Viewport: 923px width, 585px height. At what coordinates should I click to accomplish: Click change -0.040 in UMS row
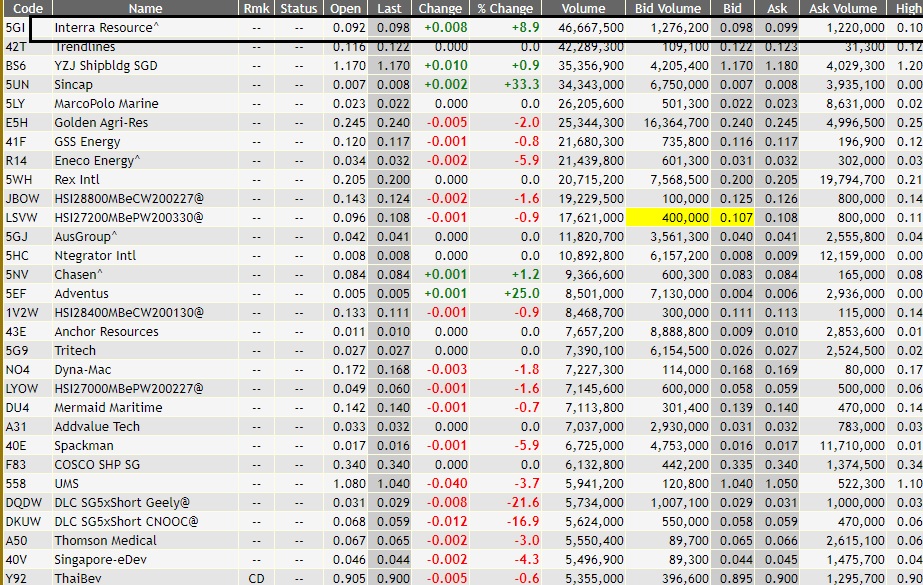click(x=446, y=484)
